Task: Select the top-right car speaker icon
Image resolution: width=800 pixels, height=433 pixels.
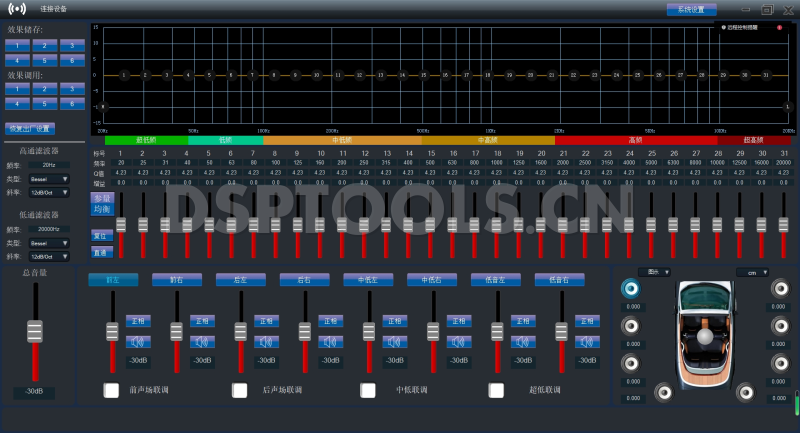Action: pos(778,289)
